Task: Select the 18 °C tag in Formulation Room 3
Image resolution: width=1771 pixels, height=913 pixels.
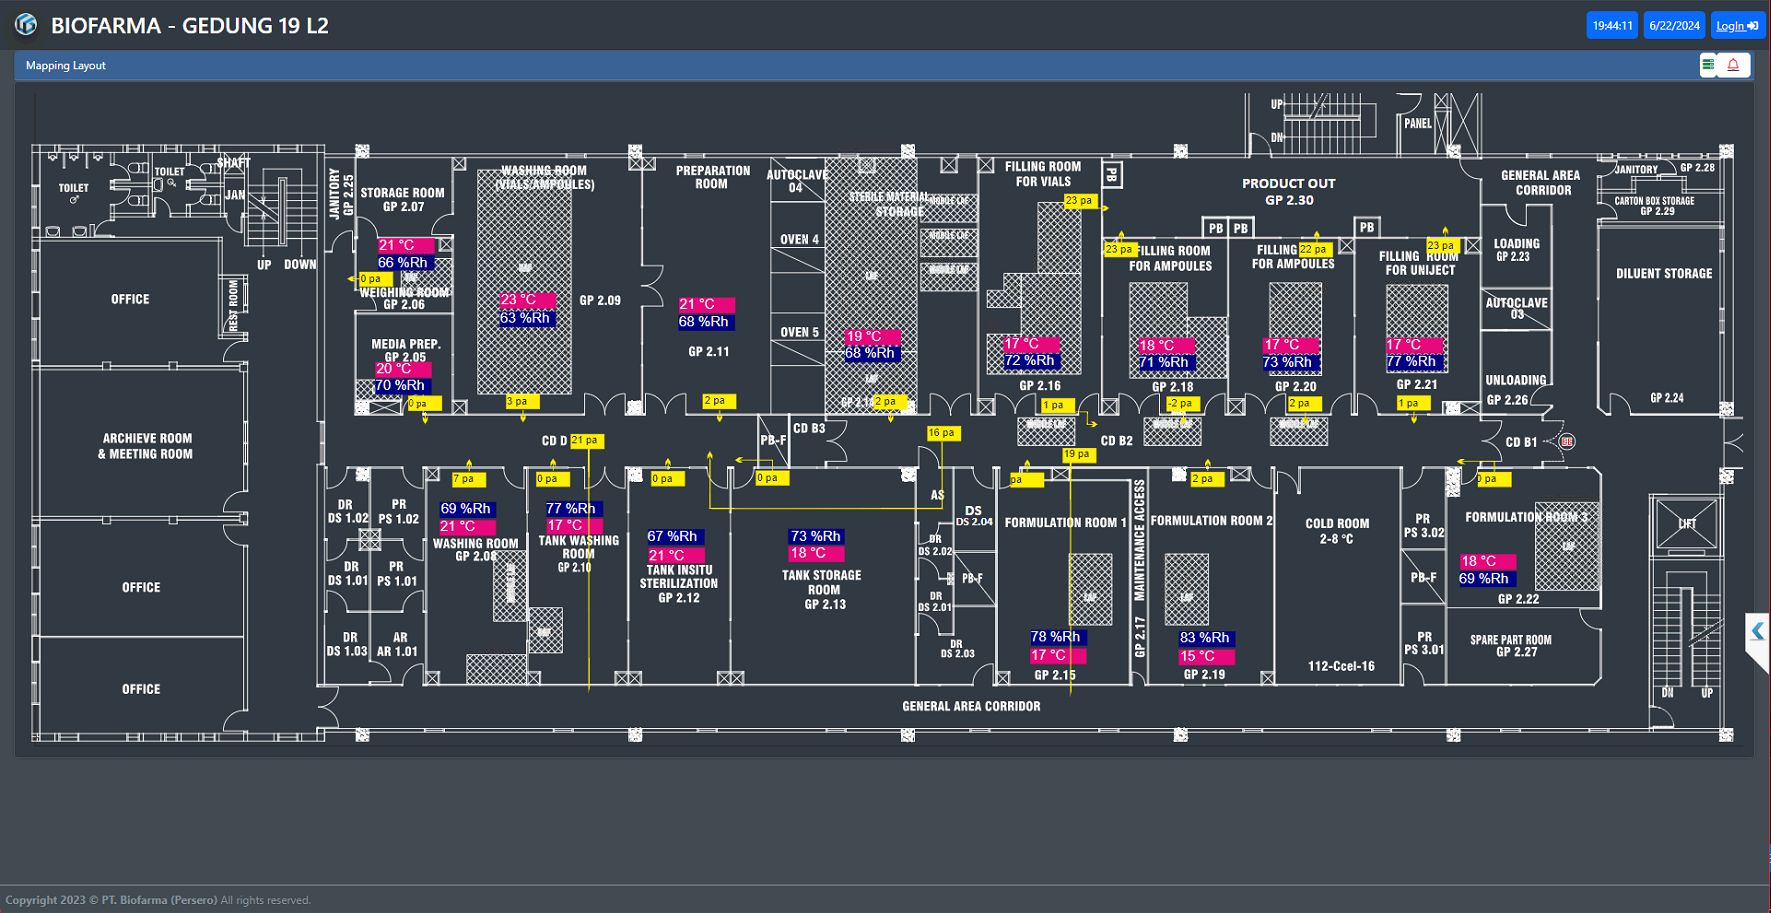Action: point(1486,561)
